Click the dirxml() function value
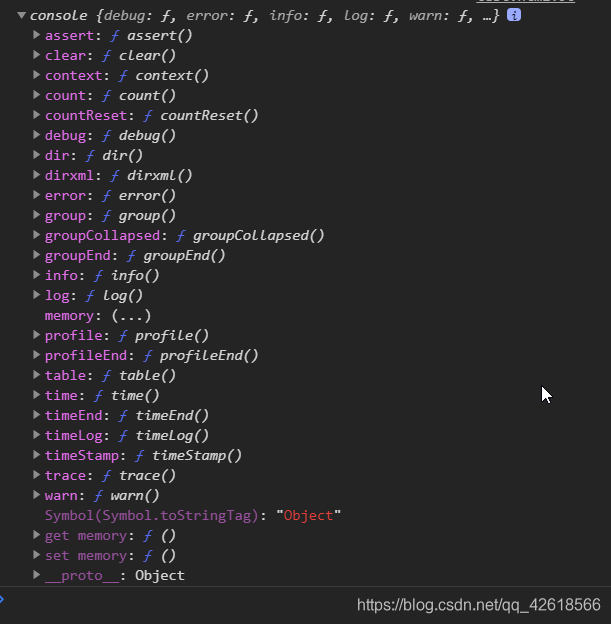Screen dimensions: 611x624 pos(160,176)
